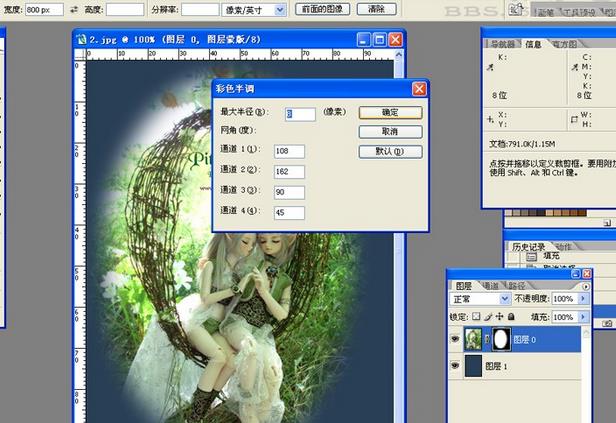This screenshot has height=423, width=616.
Task: Click the resolution input field
Action: [x=200, y=10]
